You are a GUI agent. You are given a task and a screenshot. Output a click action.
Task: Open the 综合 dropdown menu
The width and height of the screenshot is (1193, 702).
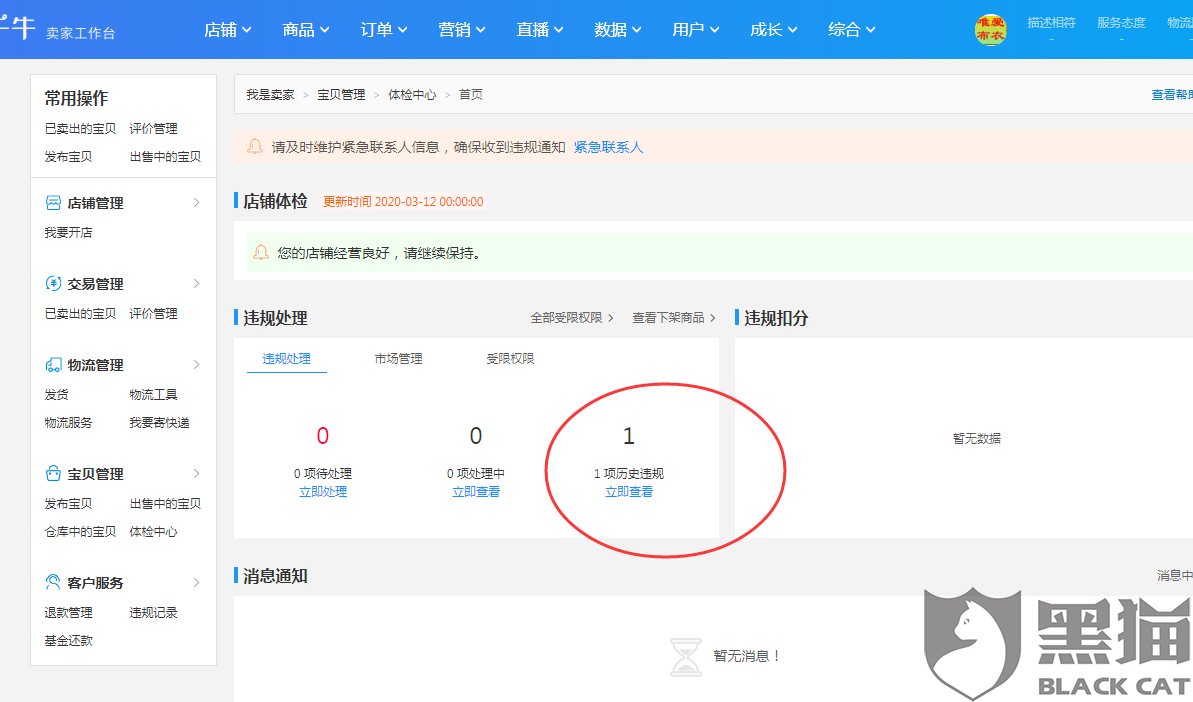(851, 30)
